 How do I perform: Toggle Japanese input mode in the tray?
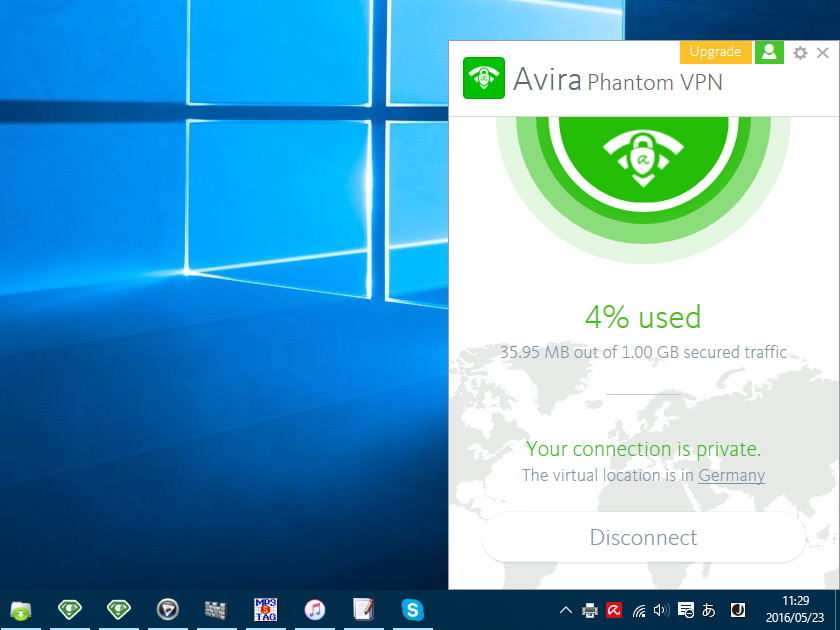tap(707, 610)
